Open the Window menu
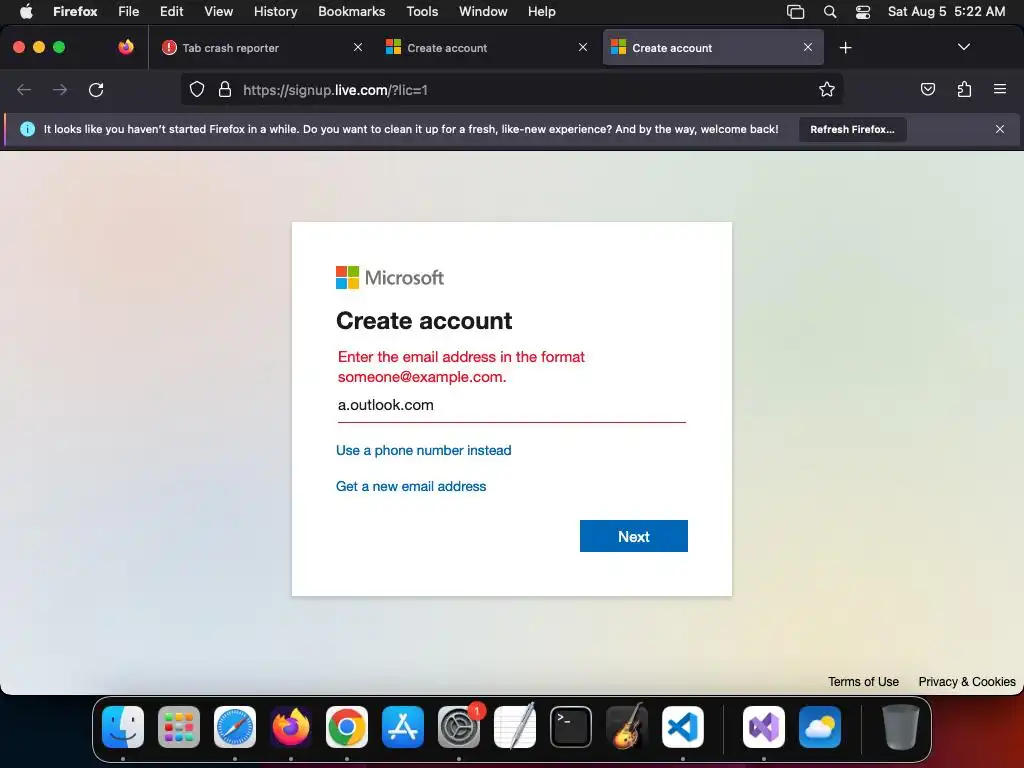Viewport: 1024px width, 768px height. [483, 12]
